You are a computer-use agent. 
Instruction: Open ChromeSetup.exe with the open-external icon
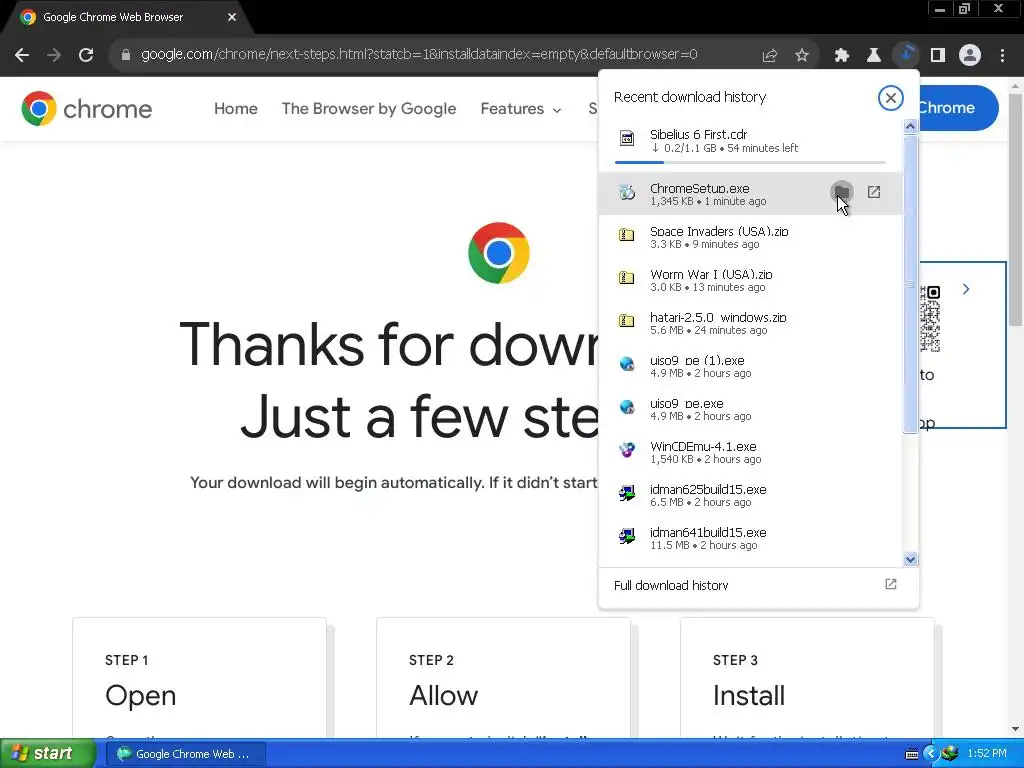click(x=874, y=192)
